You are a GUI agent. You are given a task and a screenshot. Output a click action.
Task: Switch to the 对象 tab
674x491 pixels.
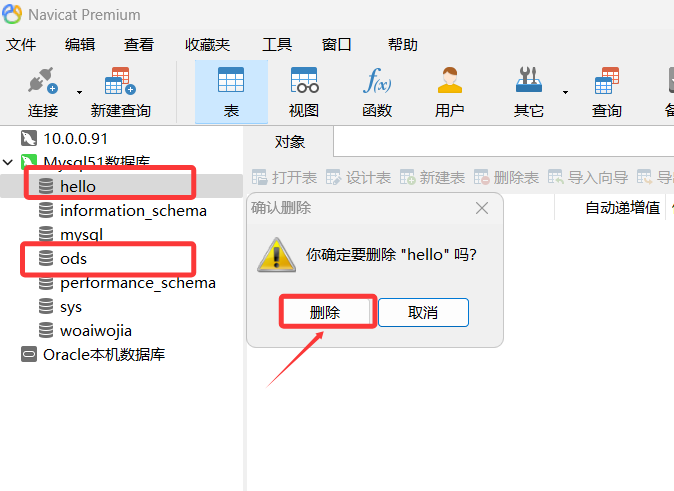(289, 141)
